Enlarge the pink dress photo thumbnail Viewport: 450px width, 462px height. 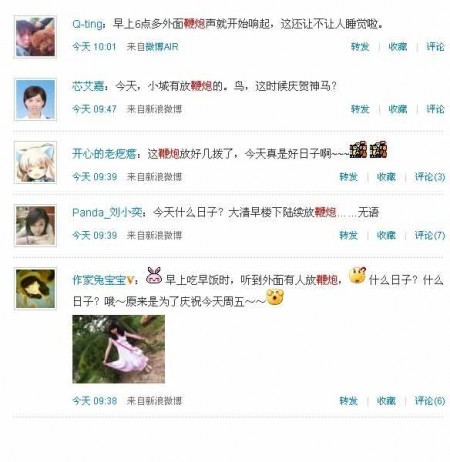[119, 349]
